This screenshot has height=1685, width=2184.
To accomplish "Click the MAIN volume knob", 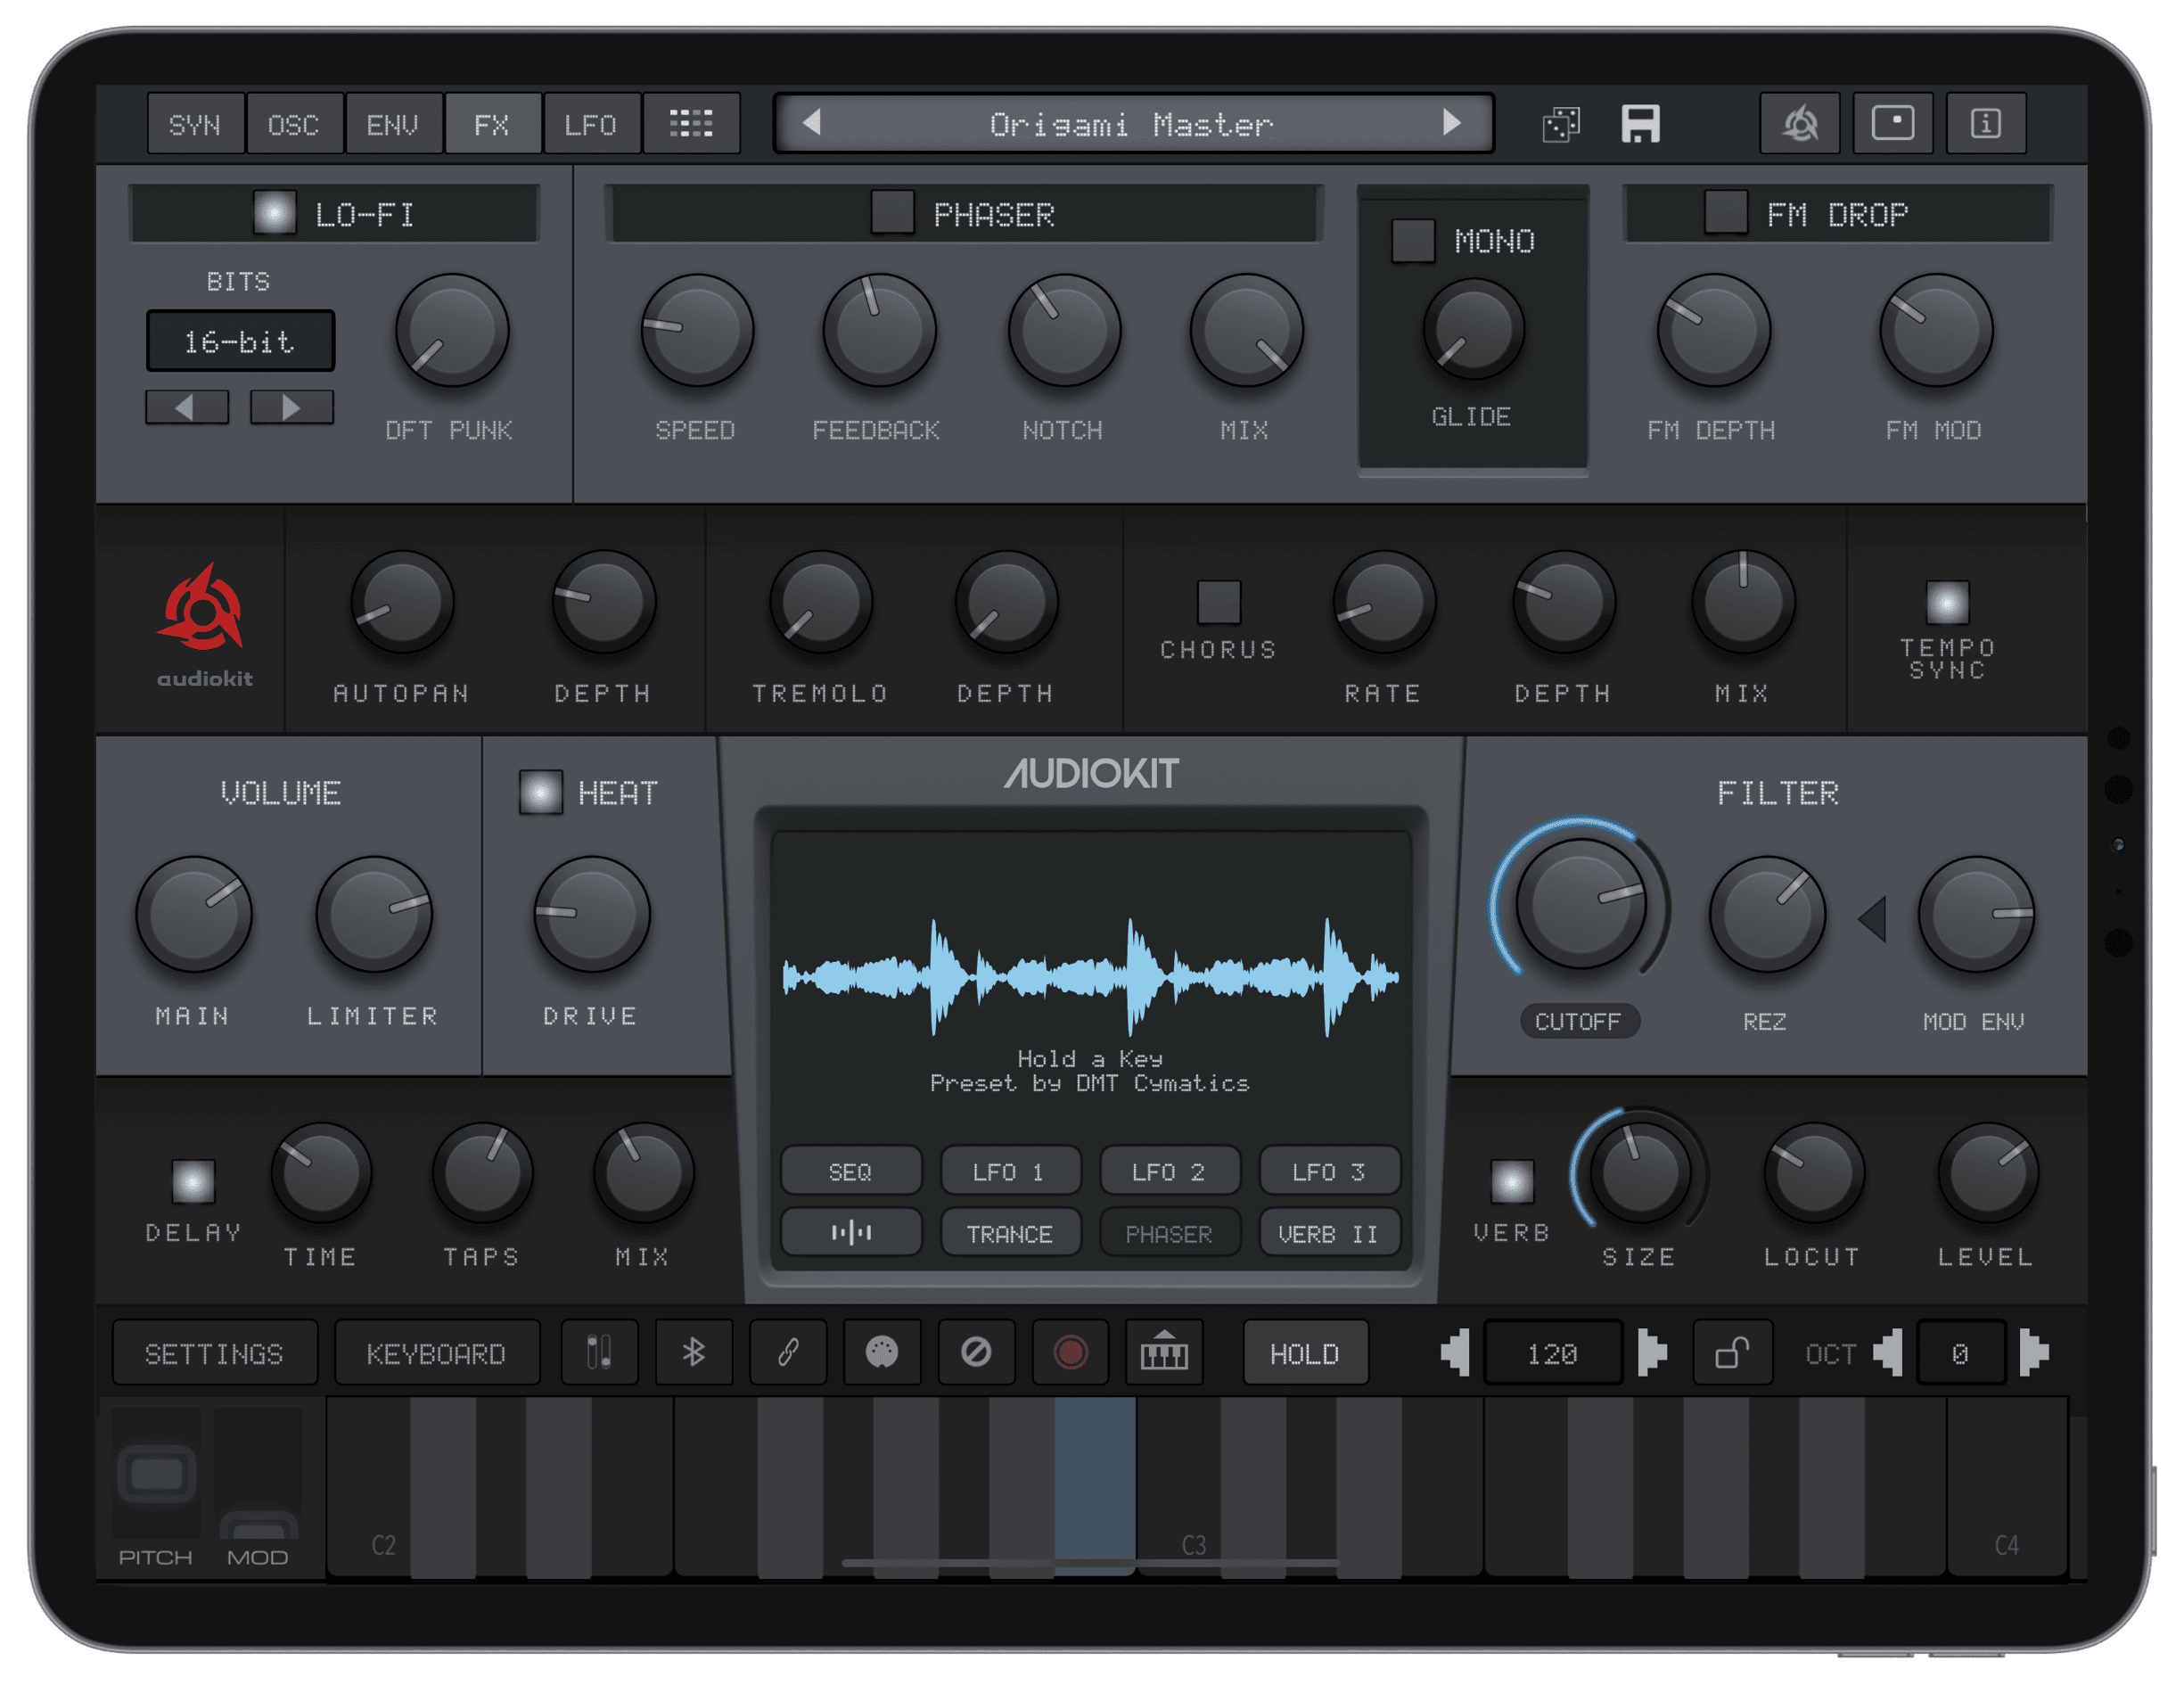I will click(x=194, y=913).
